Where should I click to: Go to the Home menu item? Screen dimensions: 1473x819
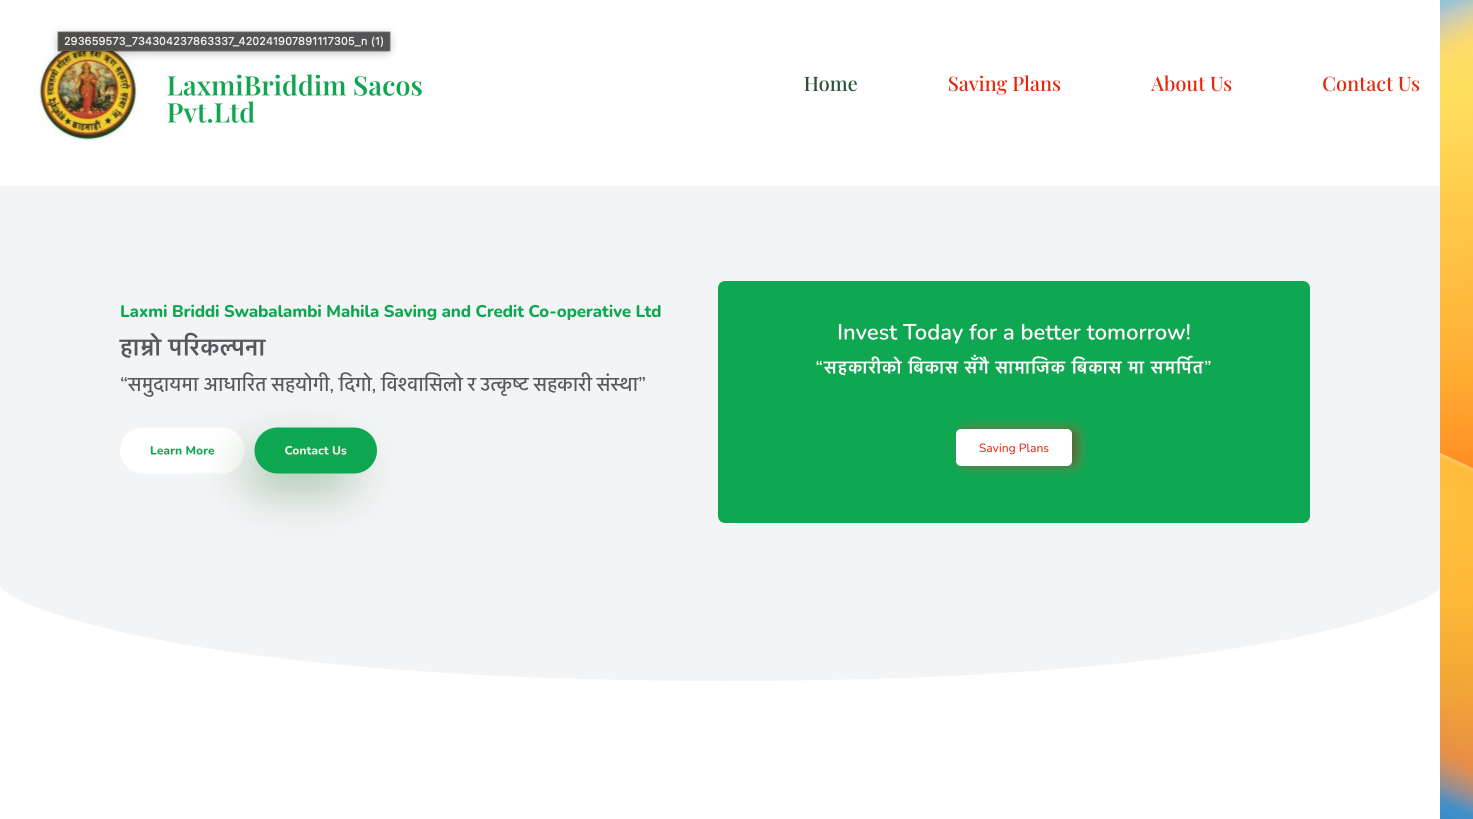click(830, 84)
